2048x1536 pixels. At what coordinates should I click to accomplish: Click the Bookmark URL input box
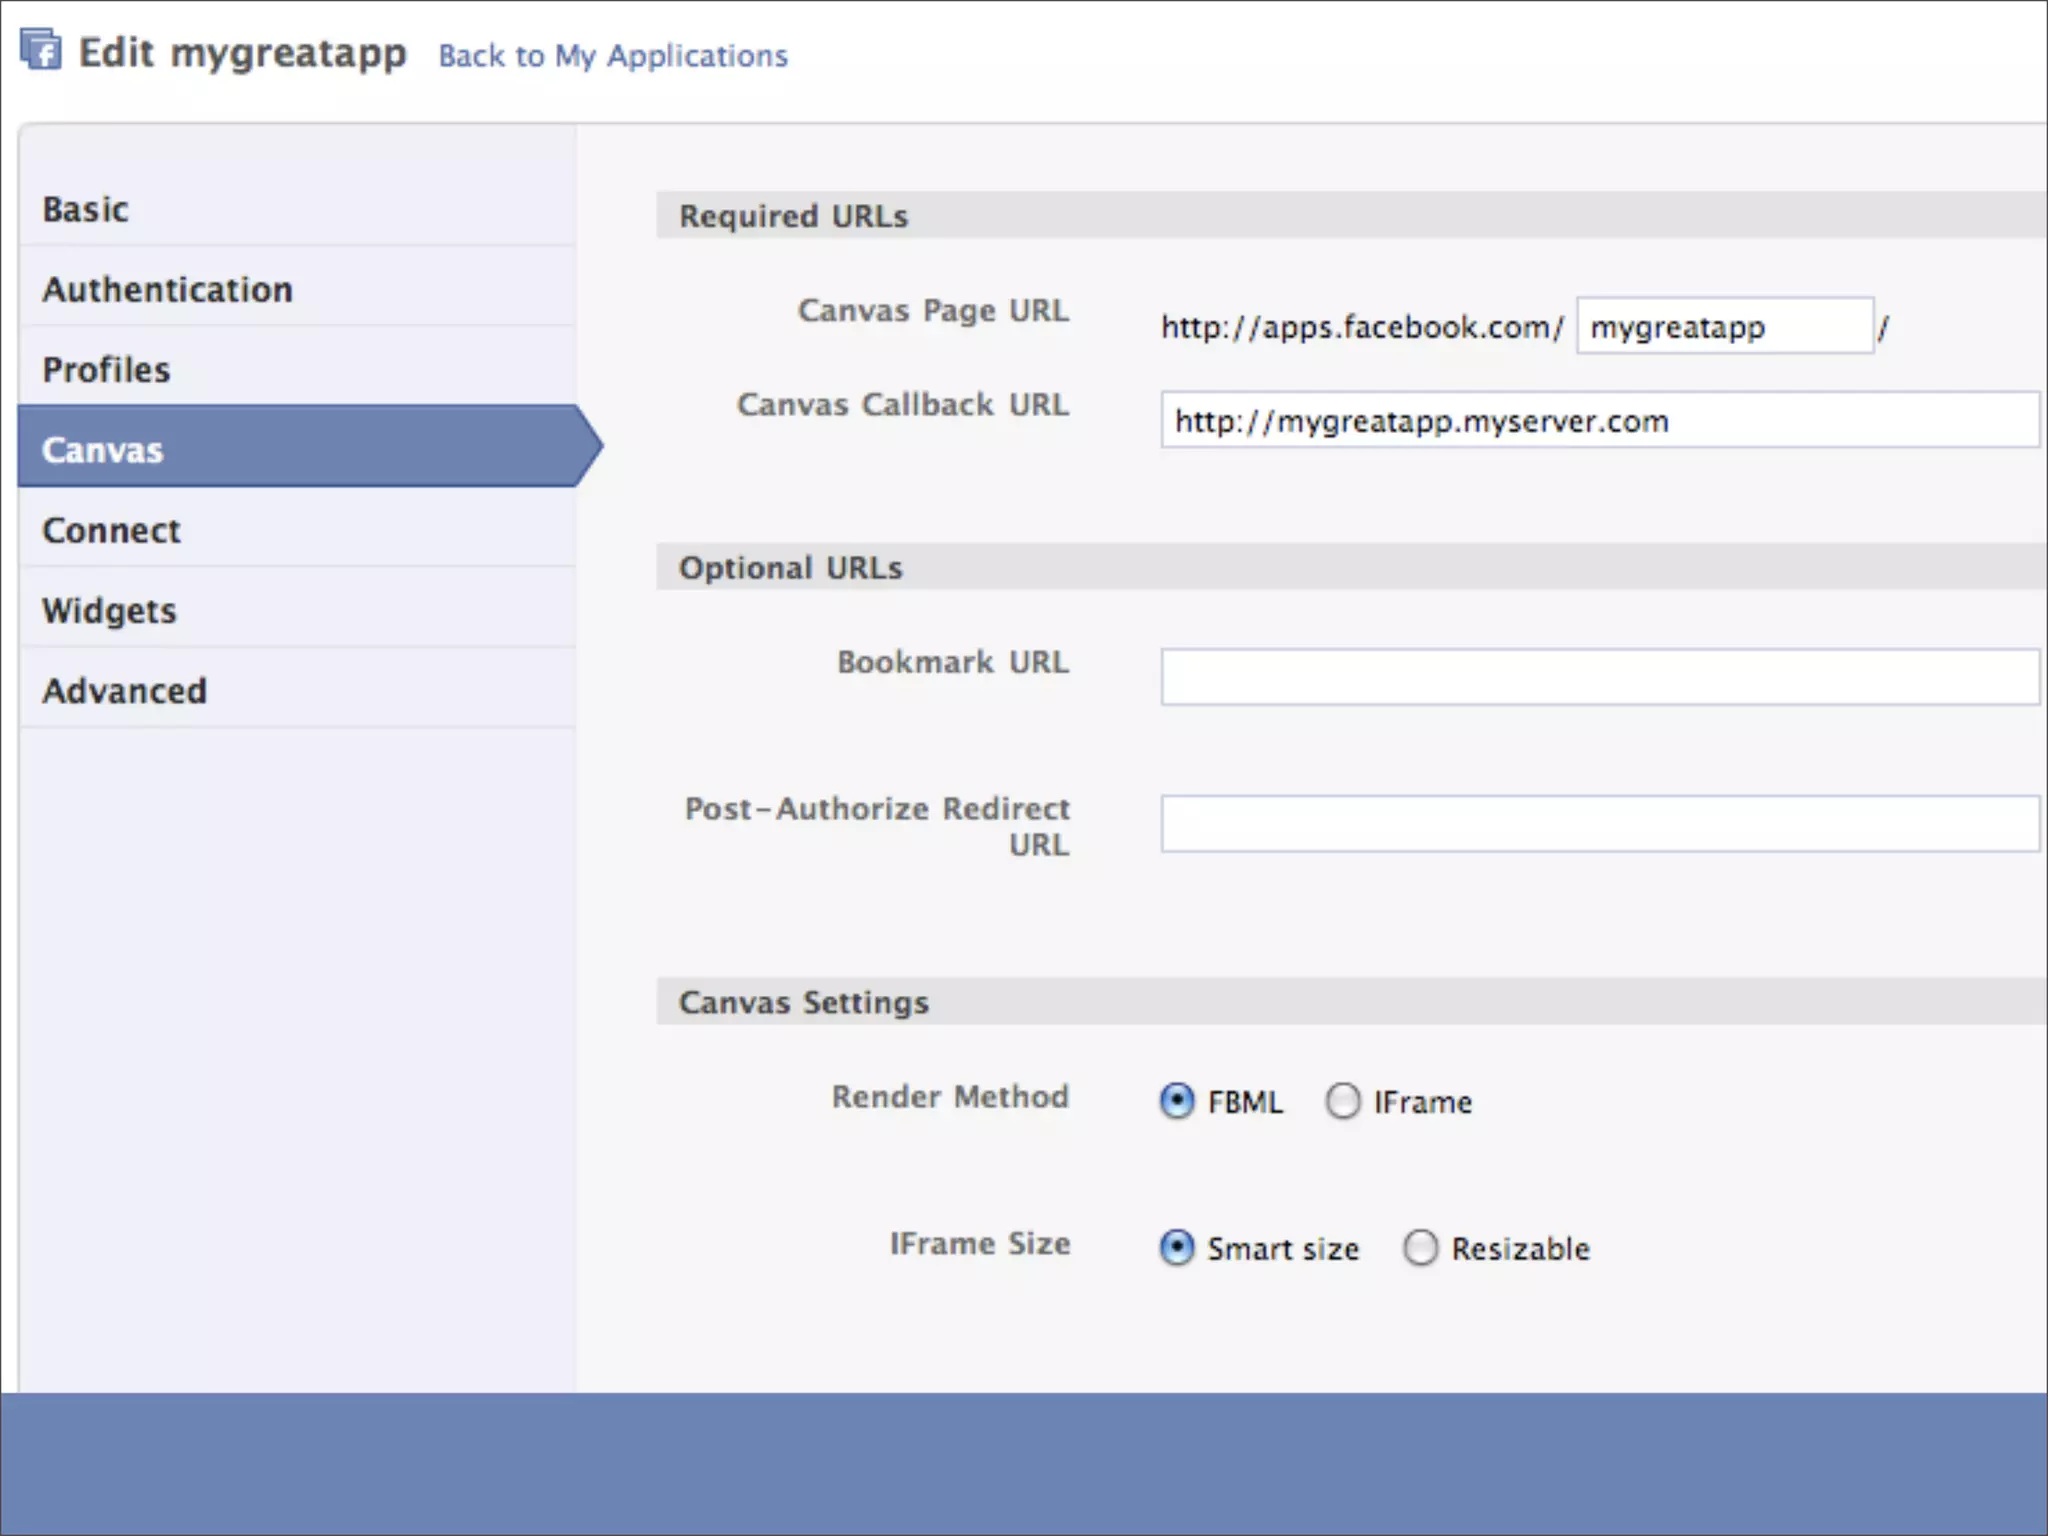click(1598, 677)
